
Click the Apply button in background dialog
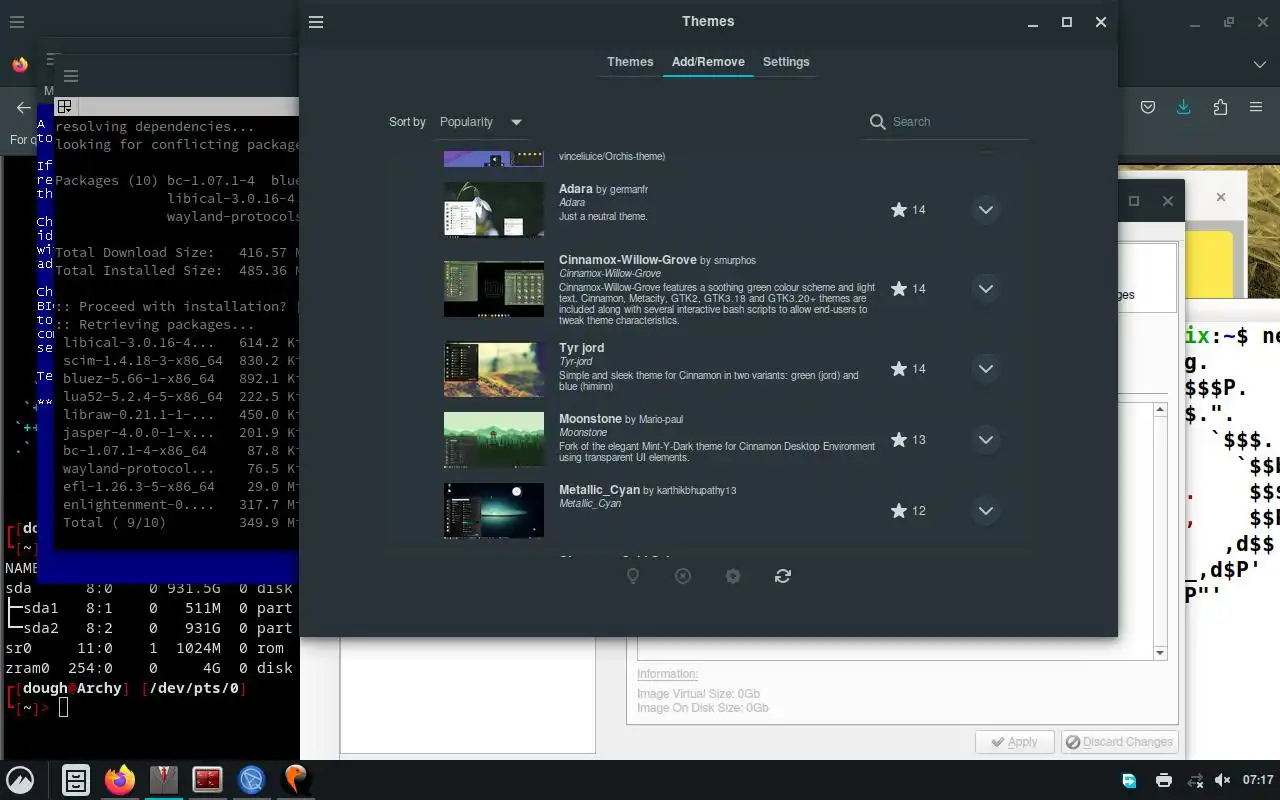click(1014, 742)
